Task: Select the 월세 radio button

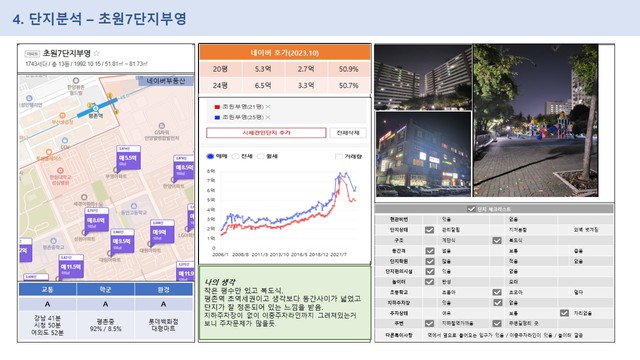Action: tap(261, 156)
